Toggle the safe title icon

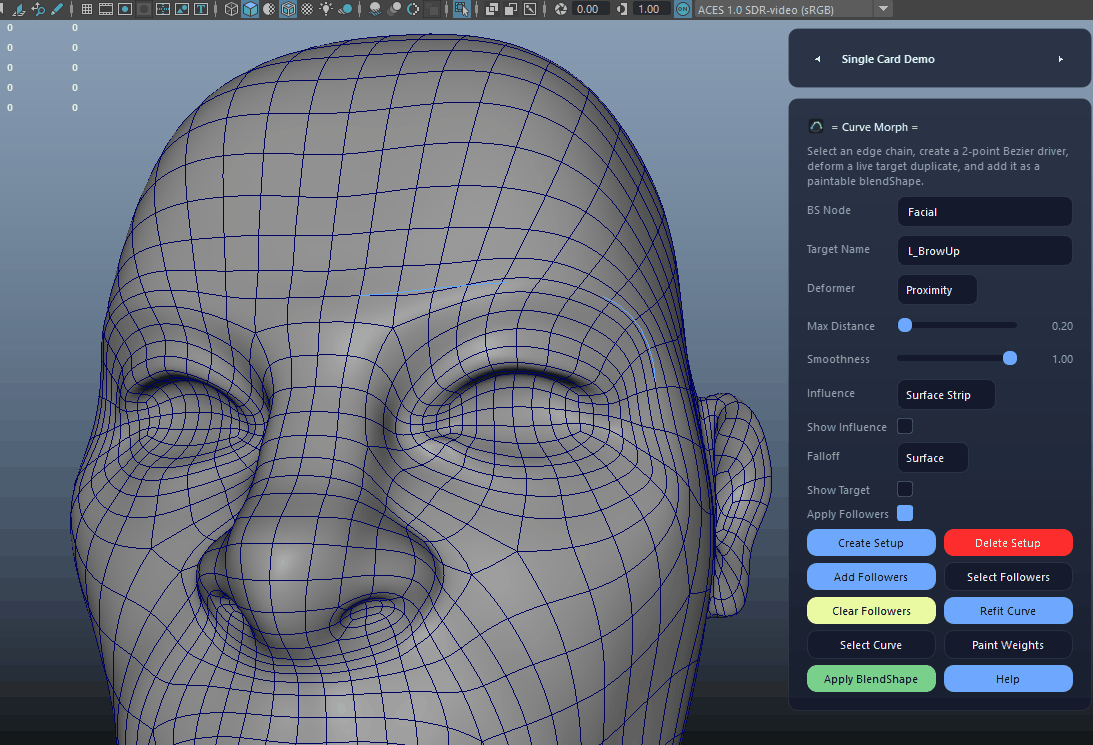click(201, 9)
